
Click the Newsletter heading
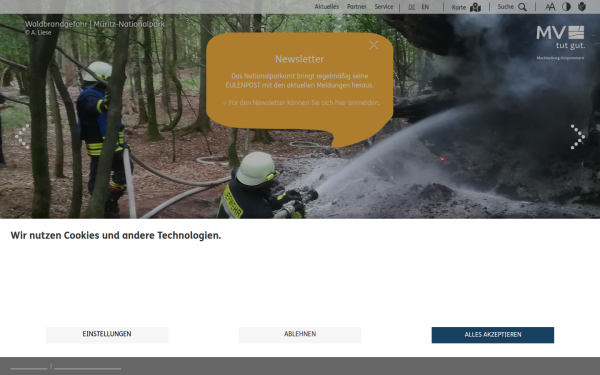coord(300,59)
